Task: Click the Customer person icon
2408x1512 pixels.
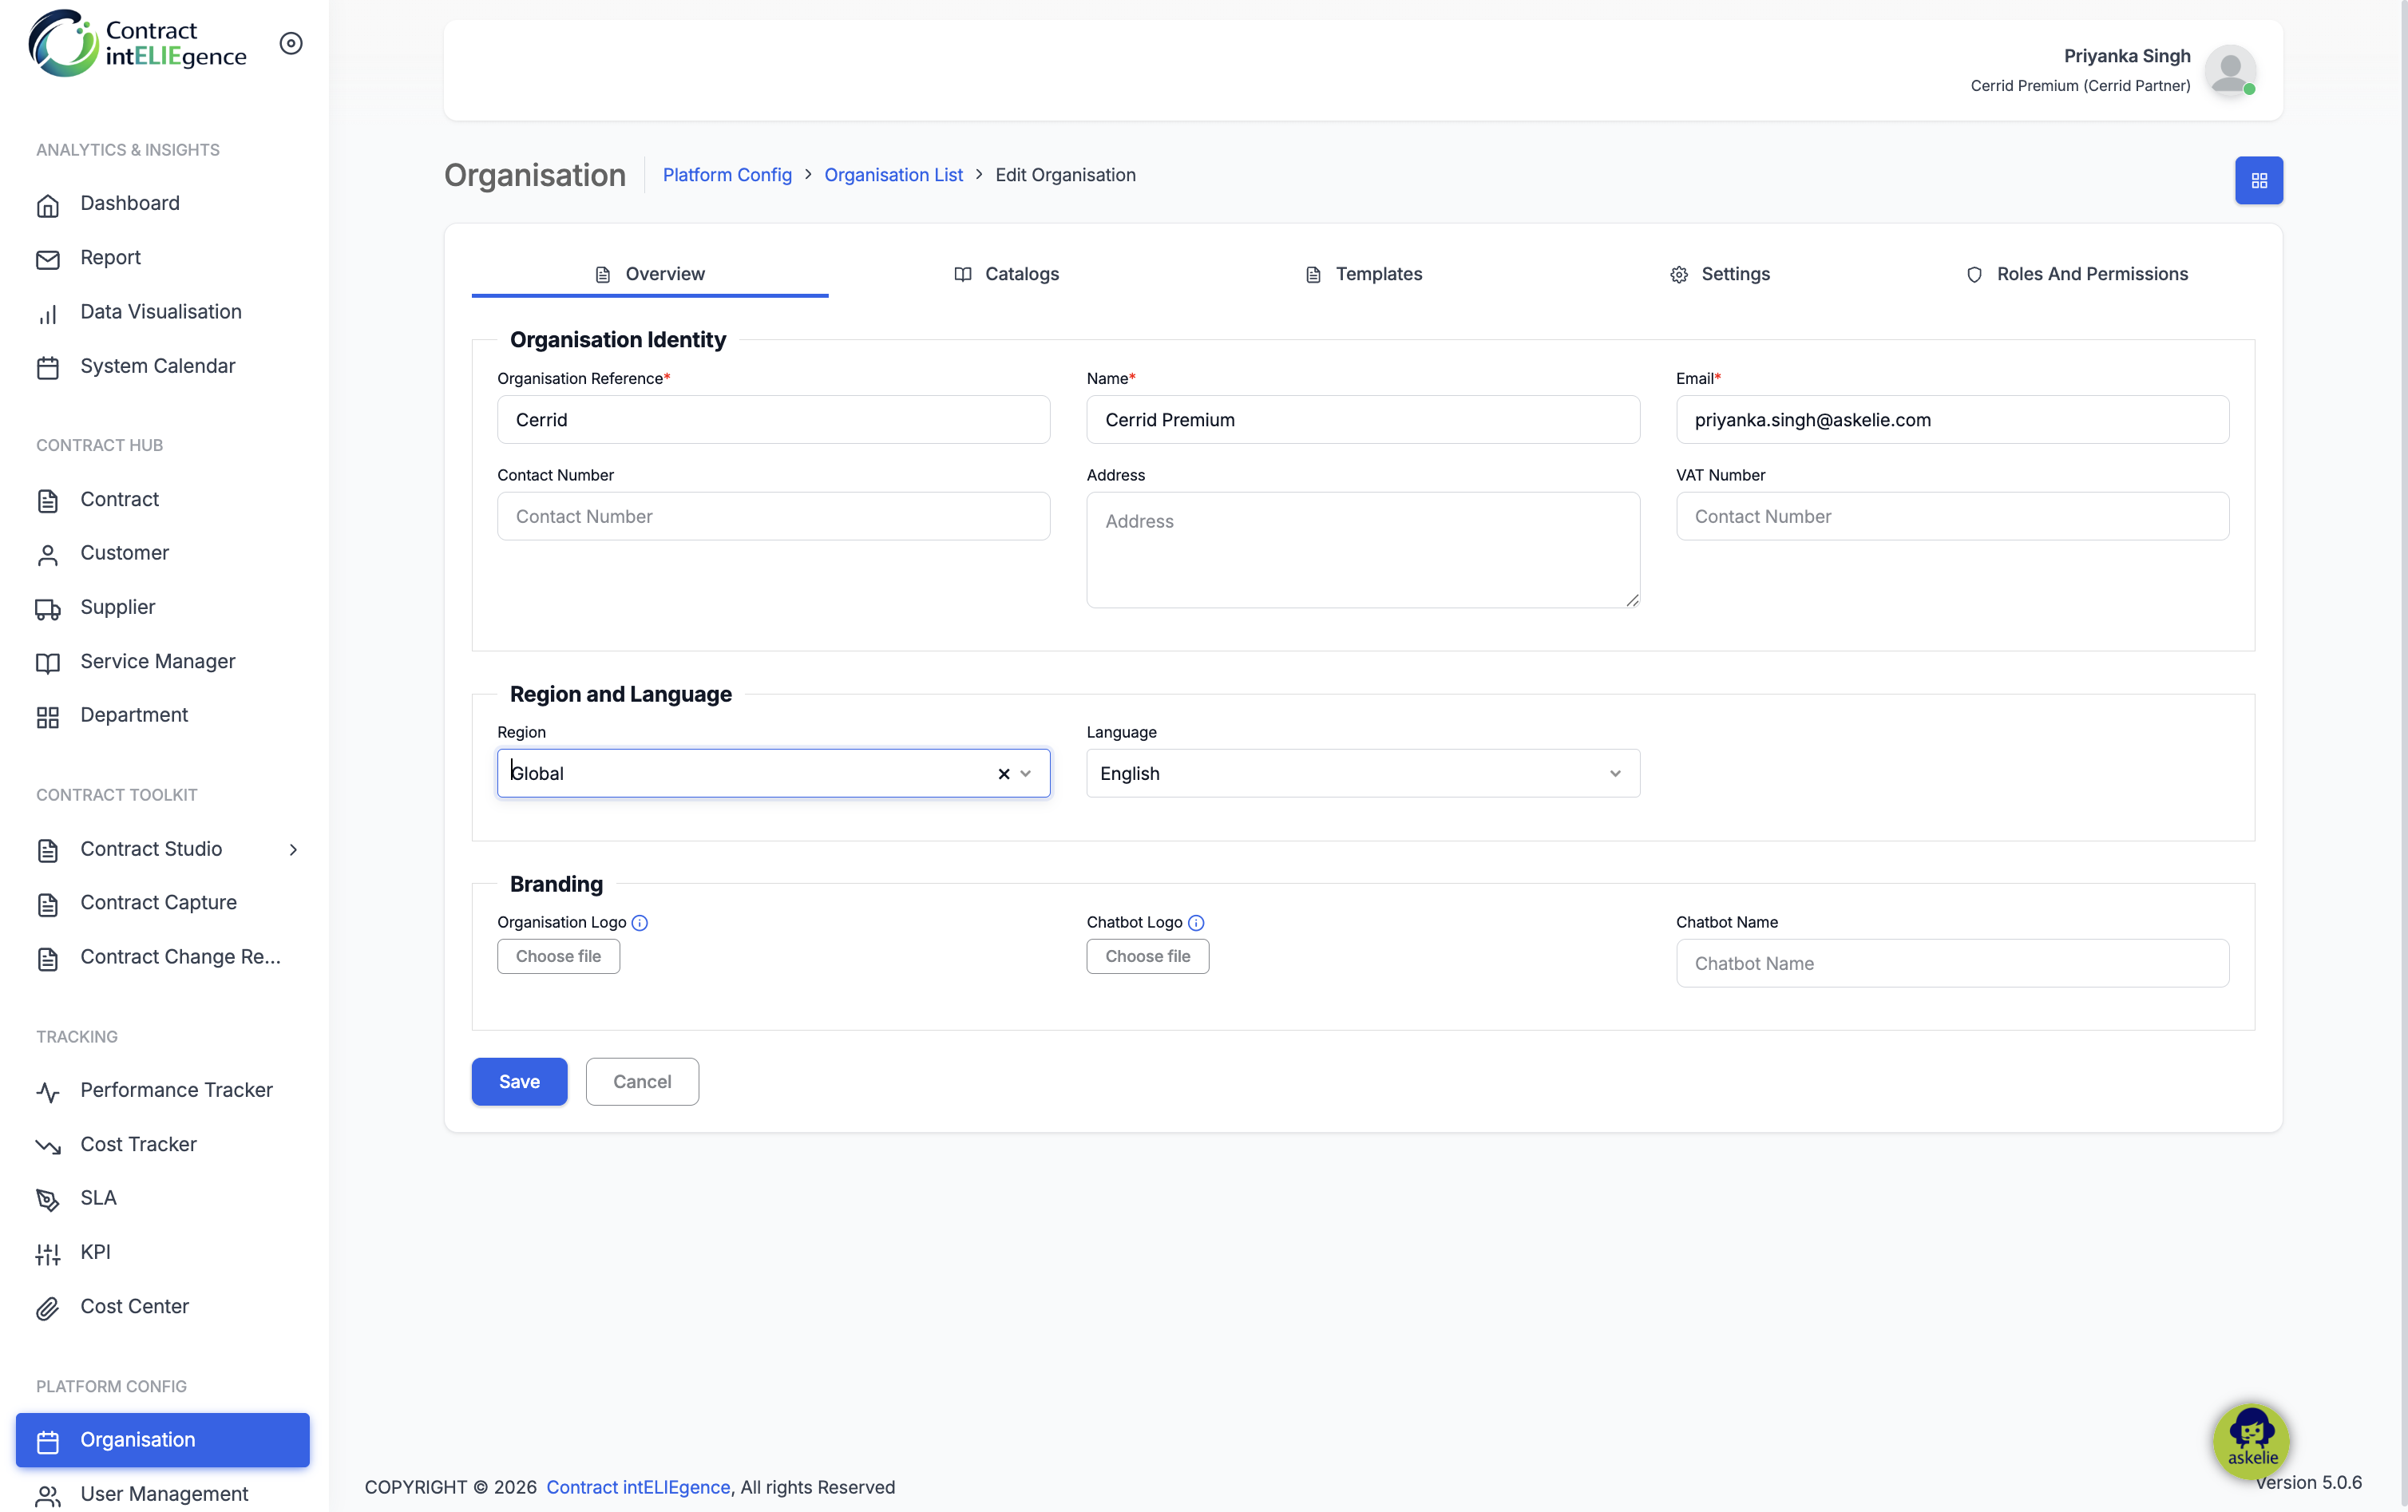Action: (48, 555)
